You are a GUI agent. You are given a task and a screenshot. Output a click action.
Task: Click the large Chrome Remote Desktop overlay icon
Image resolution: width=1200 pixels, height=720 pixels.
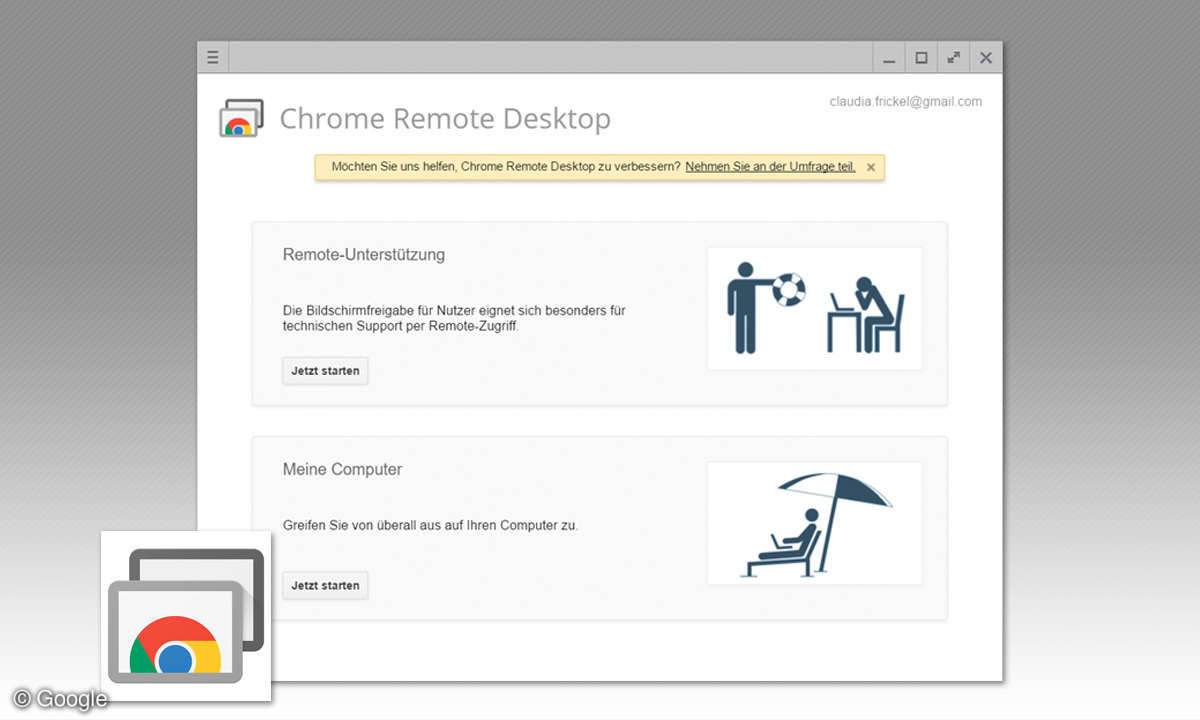(x=186, y=615)
